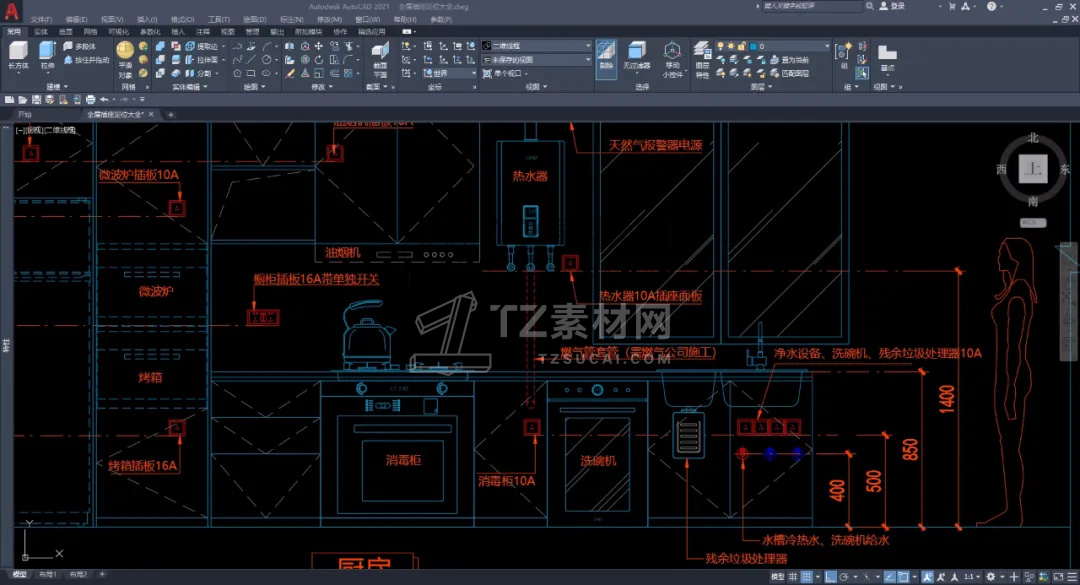Click the 提取边 extract edges tool
This screenshot has width=1080, height=585.
click(202, 46)
